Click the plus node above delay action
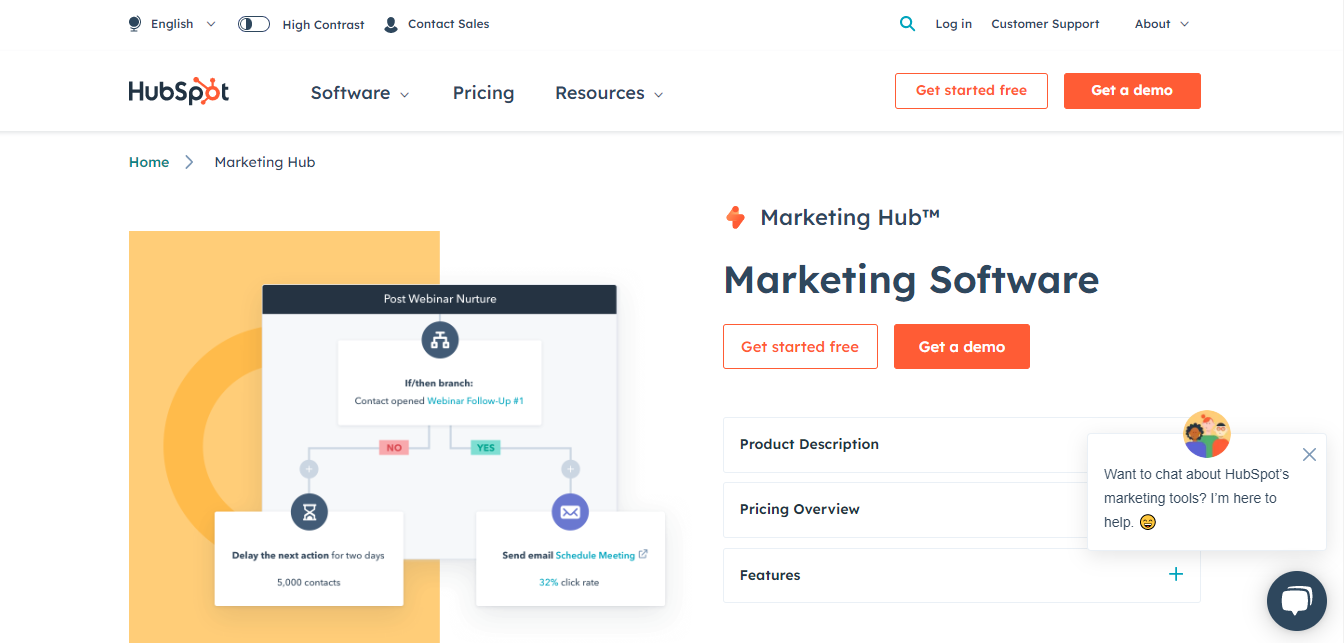The image size is (1344, 643). point(309,468)
